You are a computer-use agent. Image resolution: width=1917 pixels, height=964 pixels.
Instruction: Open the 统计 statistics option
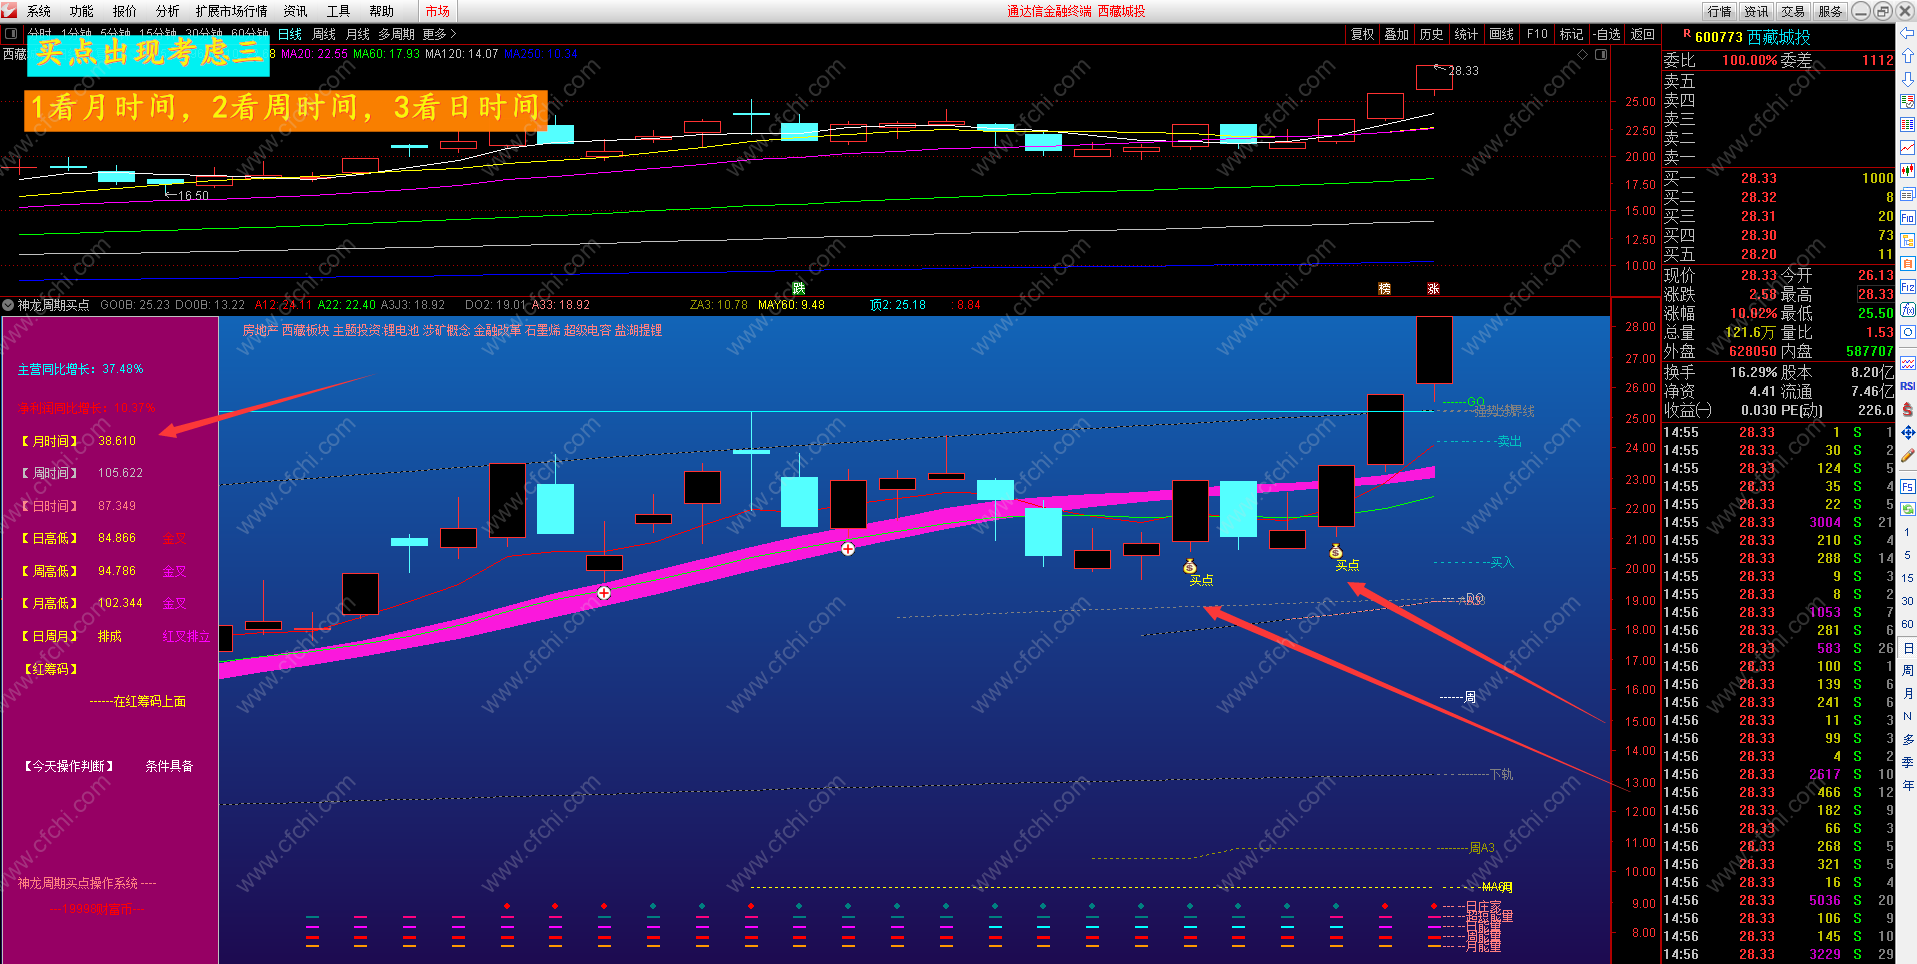click(1466, 34)
